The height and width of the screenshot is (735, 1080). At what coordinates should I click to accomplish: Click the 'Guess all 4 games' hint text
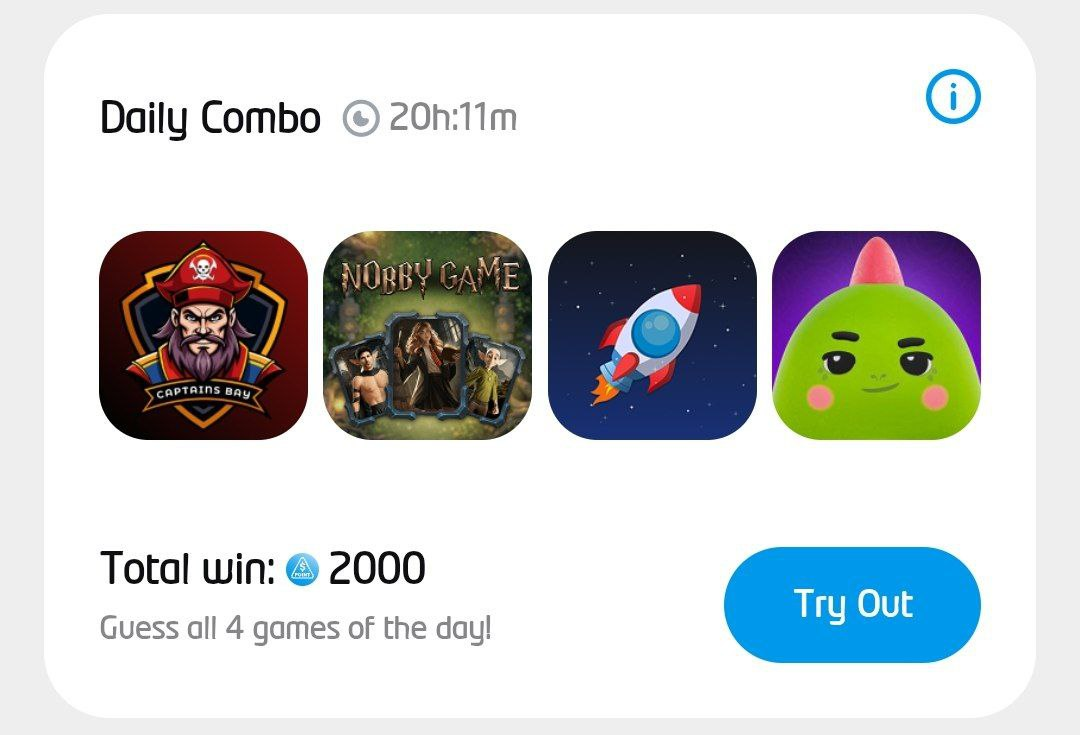pos(295,628)
